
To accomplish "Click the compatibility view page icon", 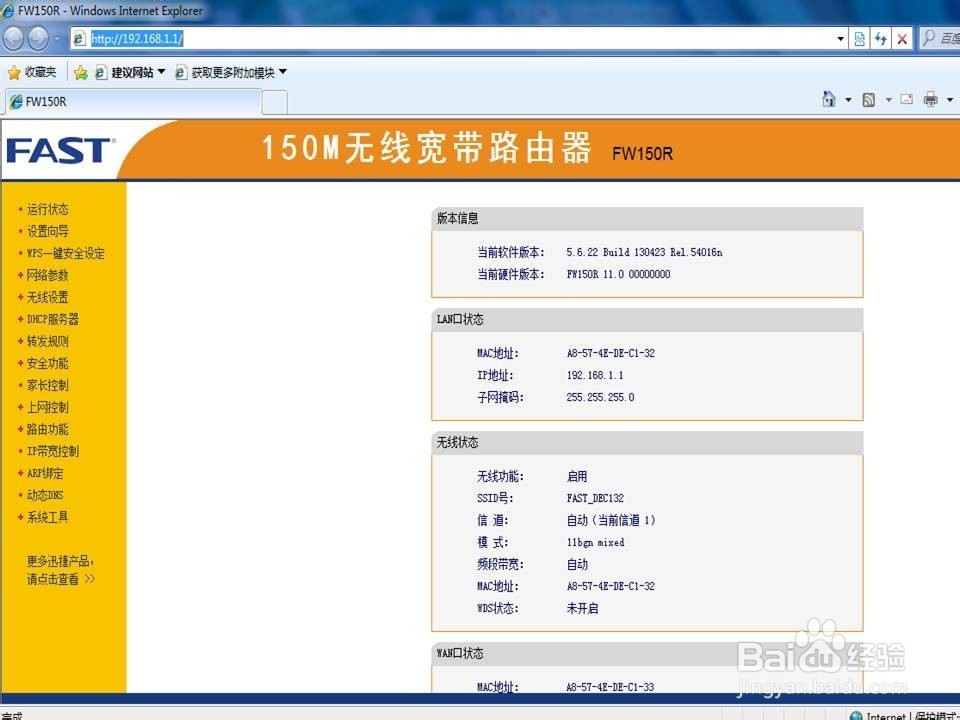I will [860, 39].
